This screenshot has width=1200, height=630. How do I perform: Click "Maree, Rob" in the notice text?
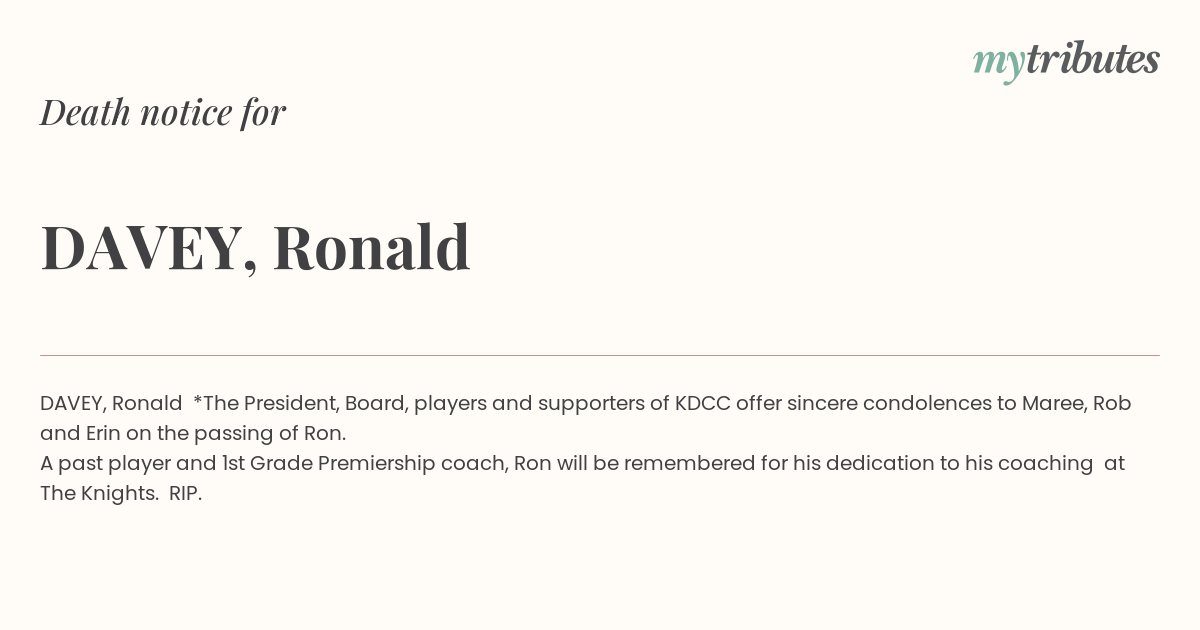(1076, 403)
